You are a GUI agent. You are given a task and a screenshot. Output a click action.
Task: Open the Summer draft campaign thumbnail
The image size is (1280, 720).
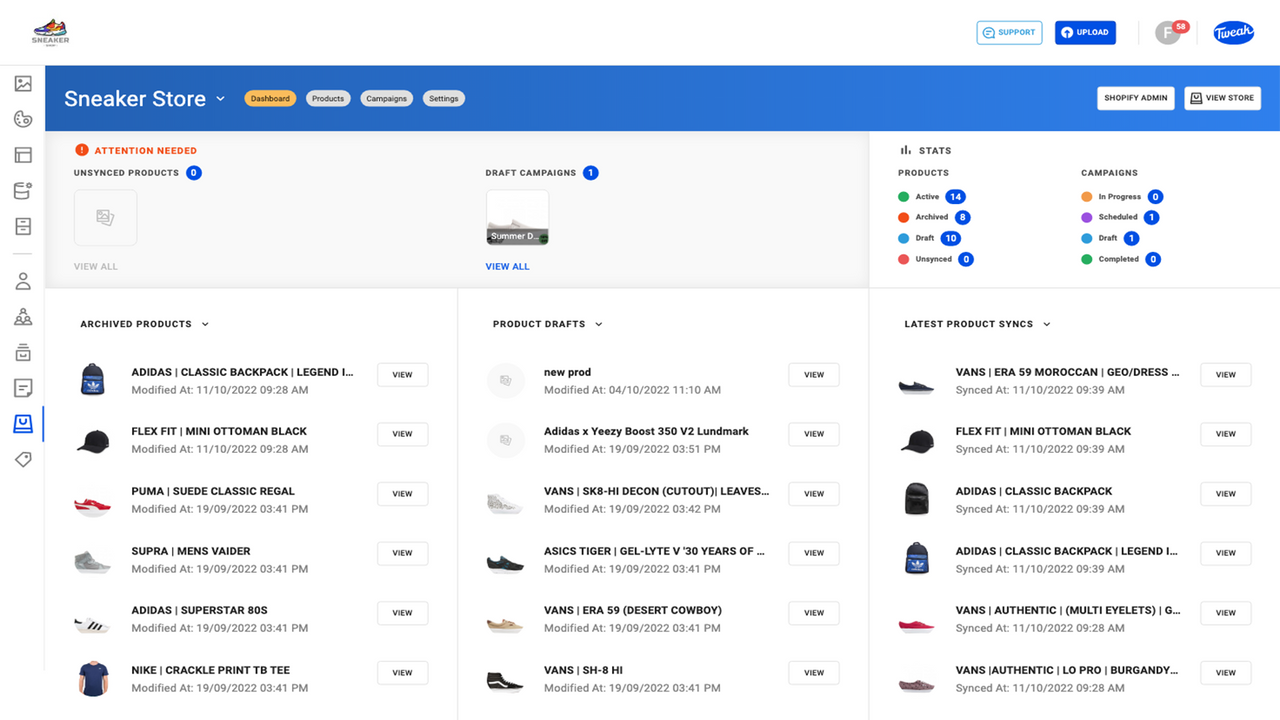517,217
